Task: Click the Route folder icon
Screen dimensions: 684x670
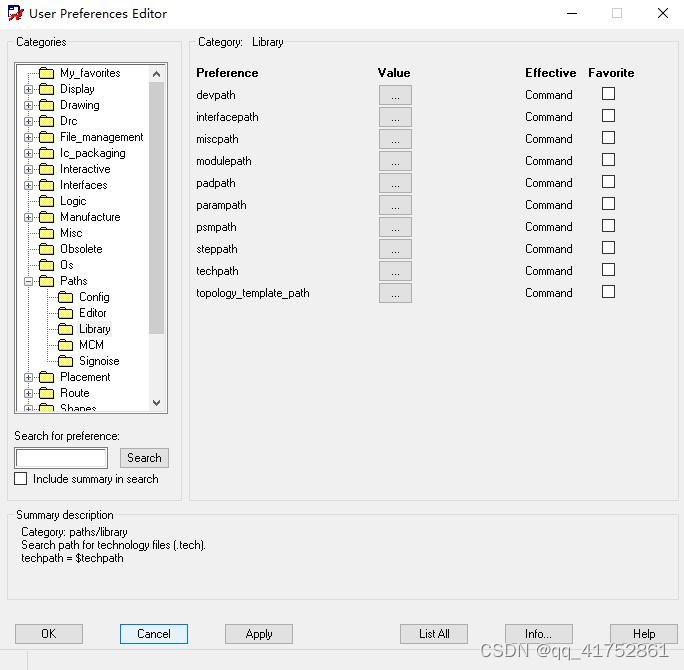Action: click(x=46, y=393)
